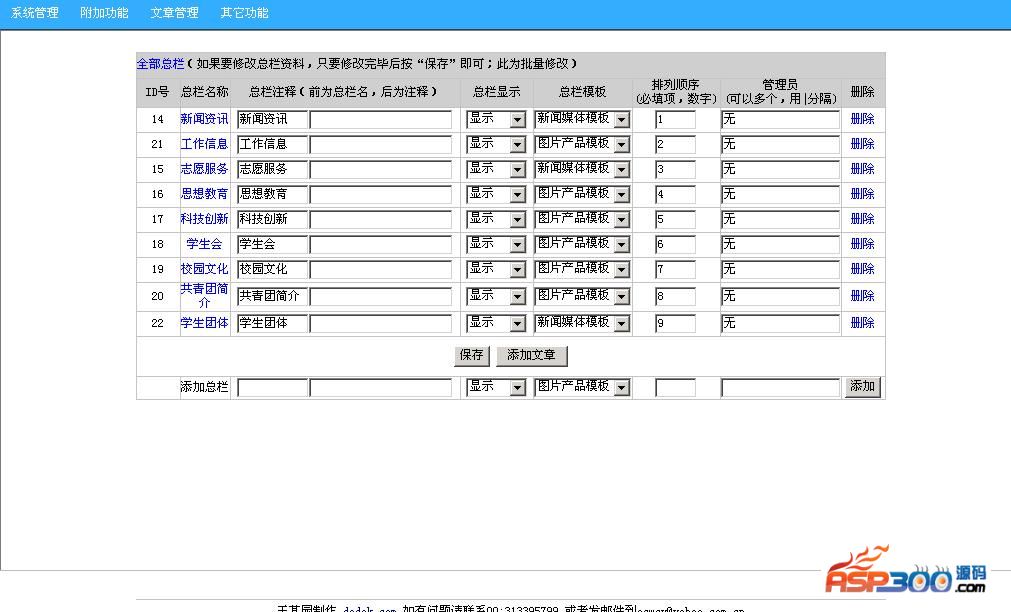Open template dropdown in 添加总栏 row
Viewport: 1011px width, 612px height.
[x=582, y=387]
